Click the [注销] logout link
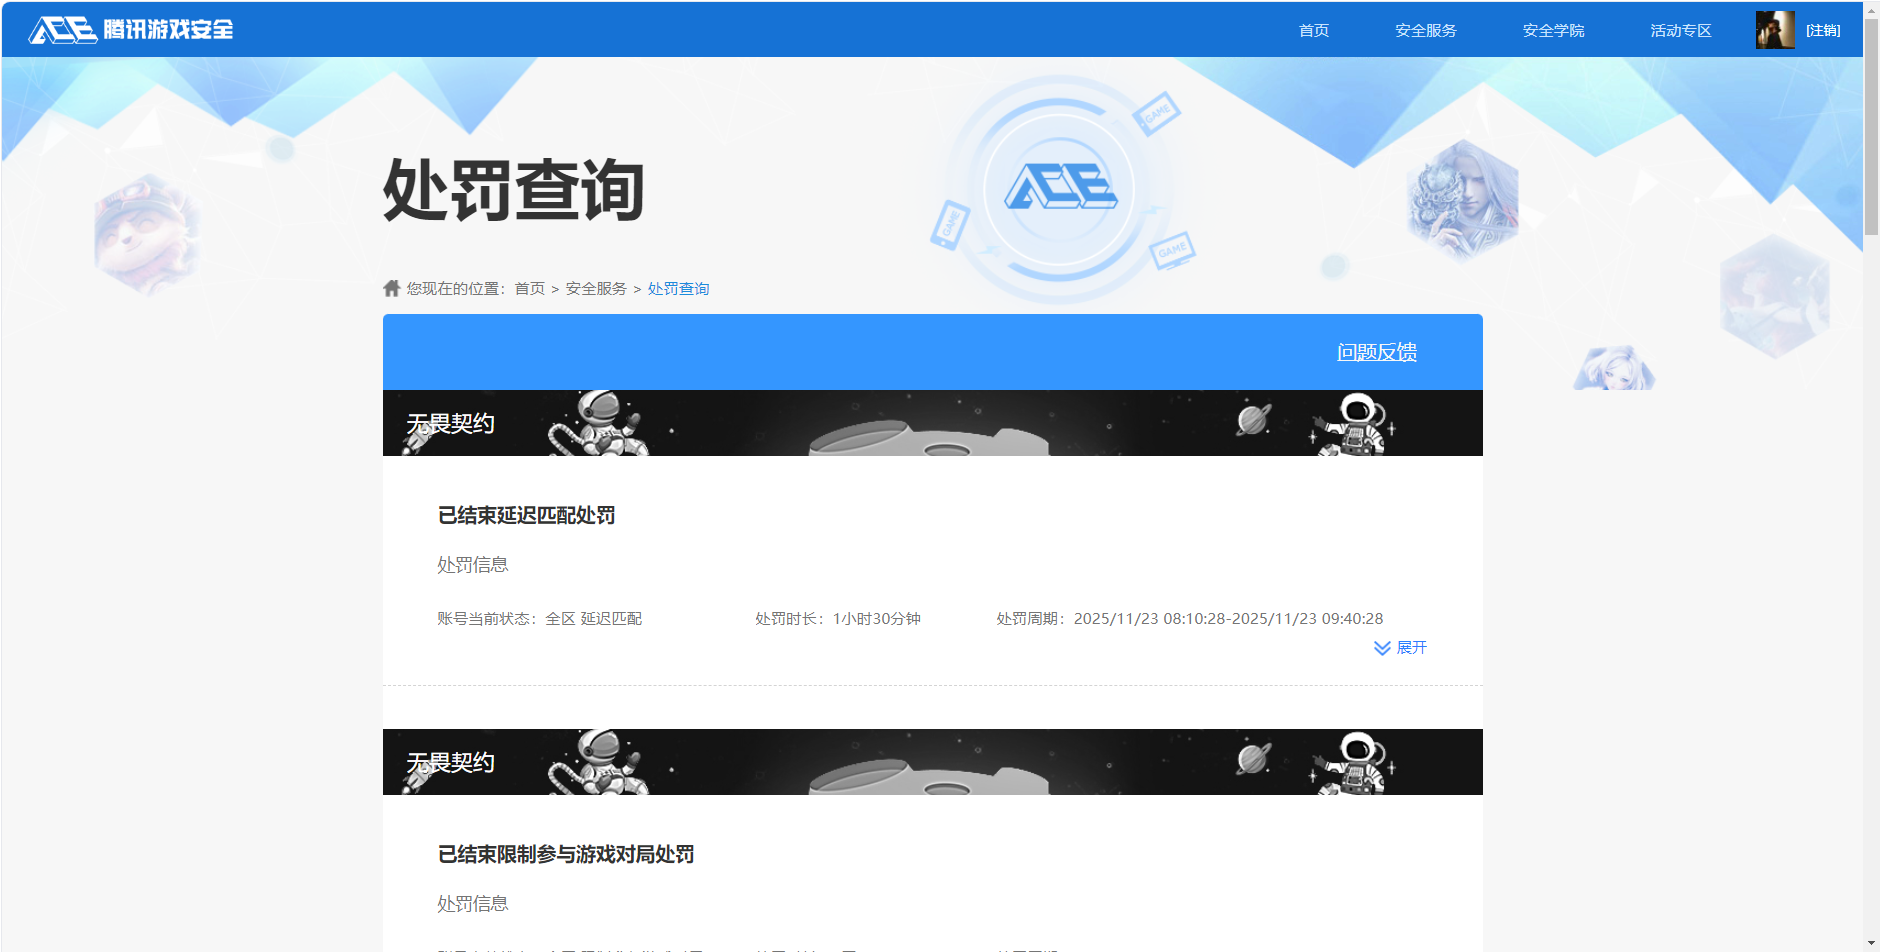This screenshot has width=1880, height=952. 1821,29
